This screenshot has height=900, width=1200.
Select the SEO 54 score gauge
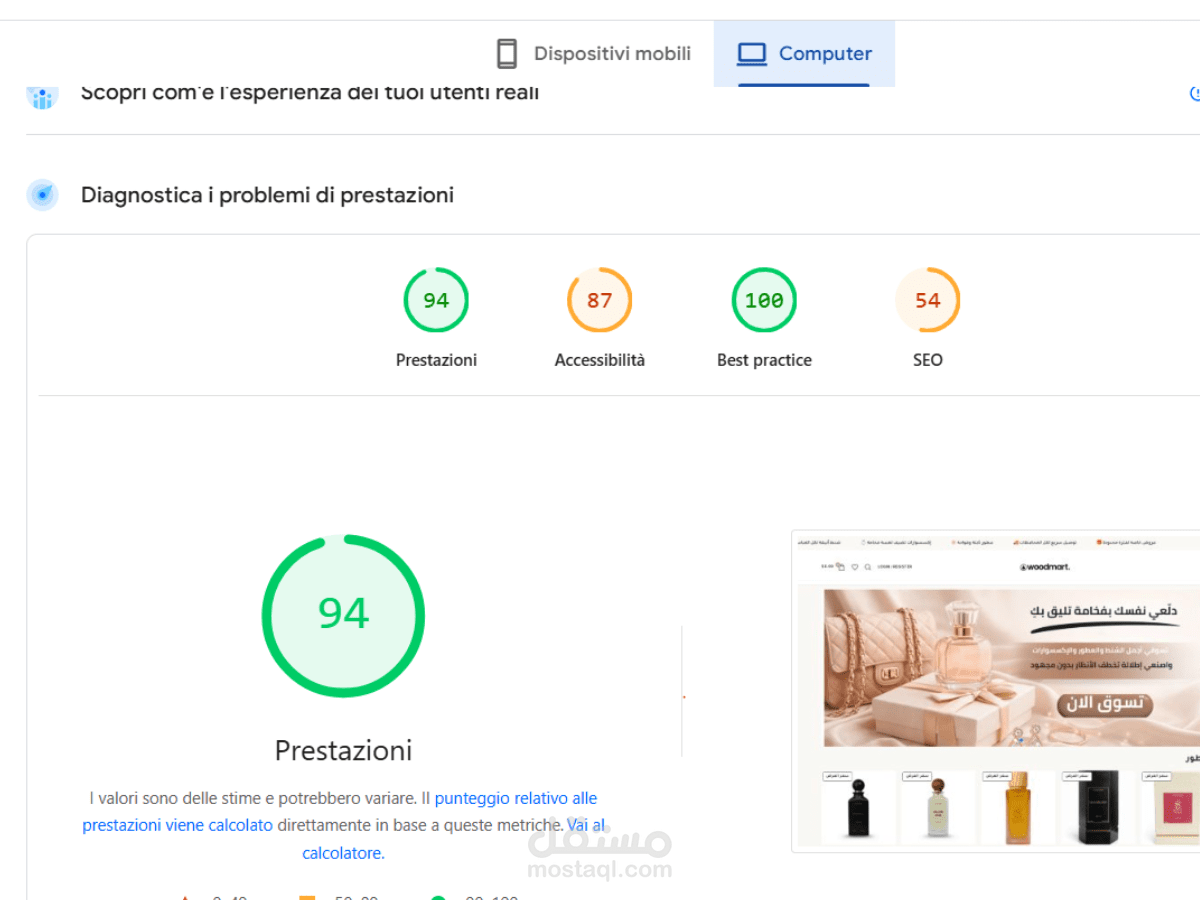(928, 300)
